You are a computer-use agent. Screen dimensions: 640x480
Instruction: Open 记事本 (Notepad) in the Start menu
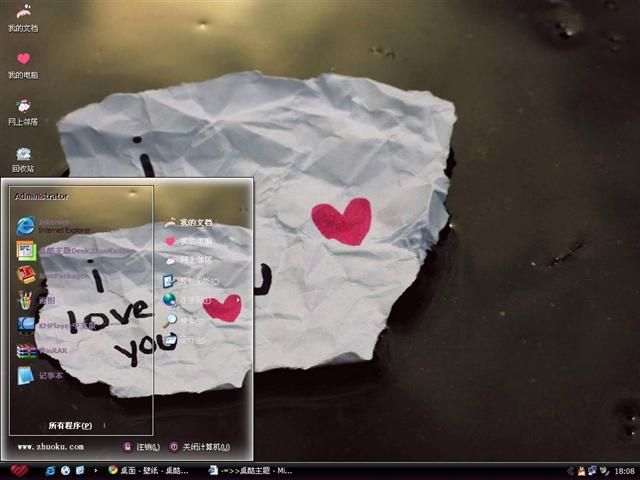tap(50, 375)
